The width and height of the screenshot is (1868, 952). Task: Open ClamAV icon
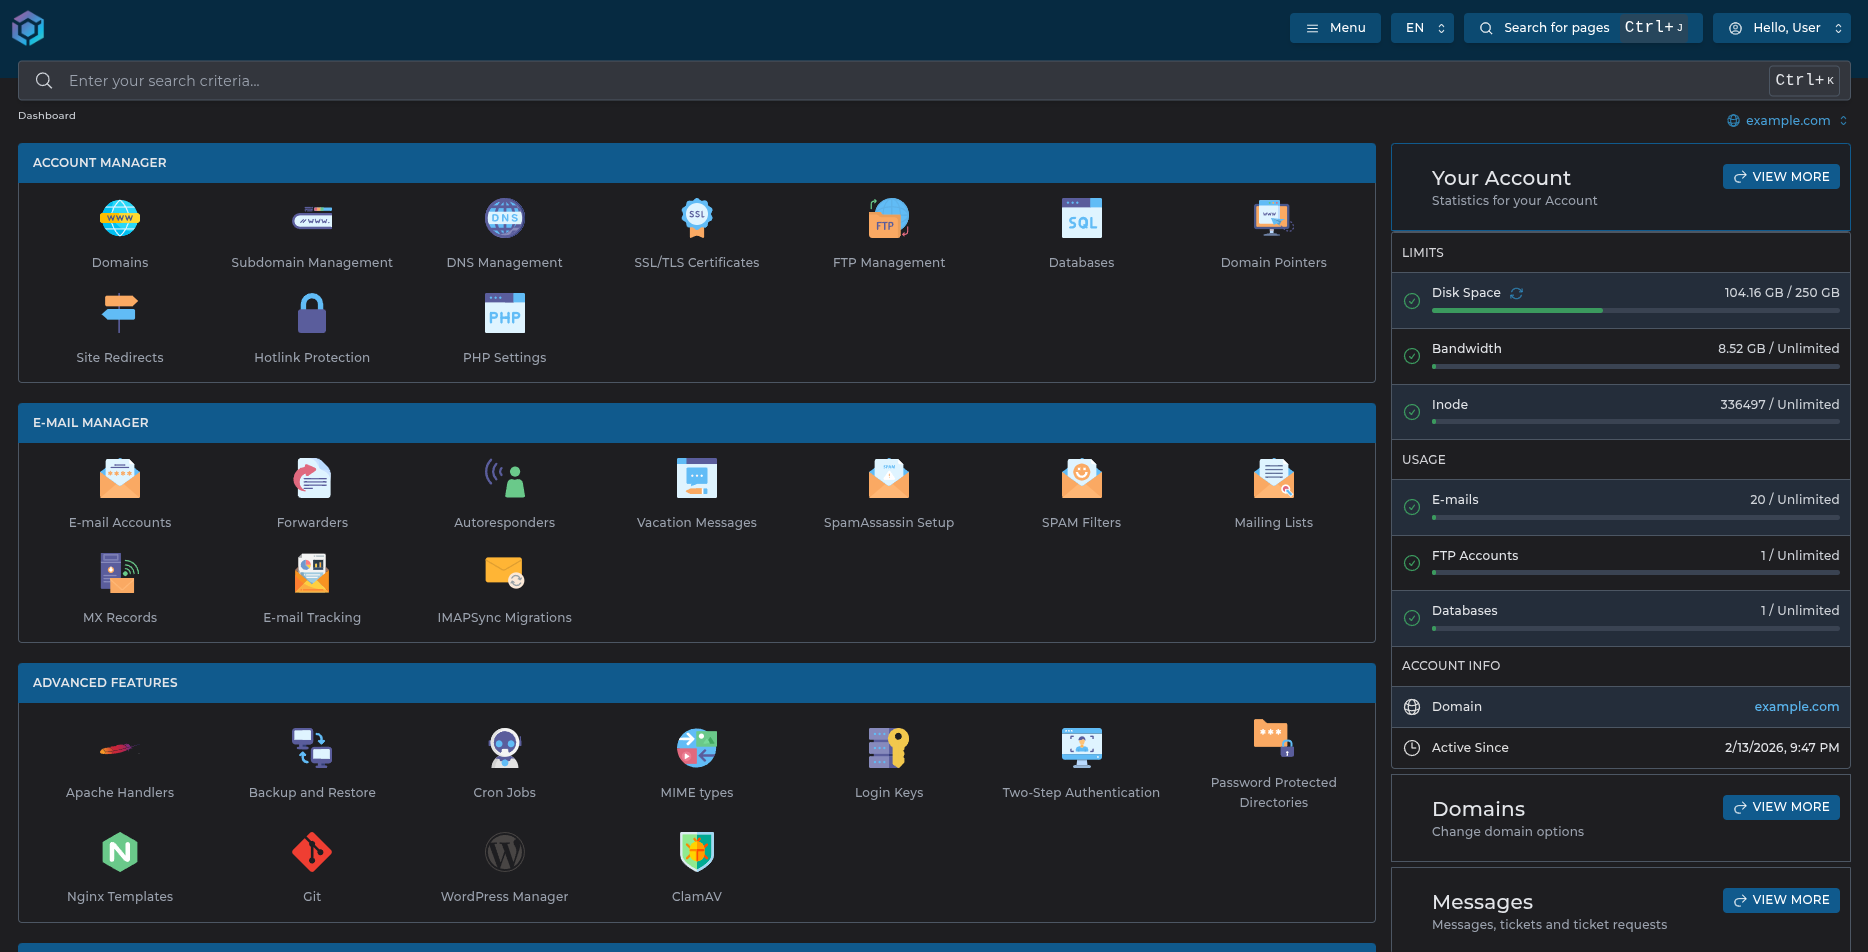click(x=697, y=852)
